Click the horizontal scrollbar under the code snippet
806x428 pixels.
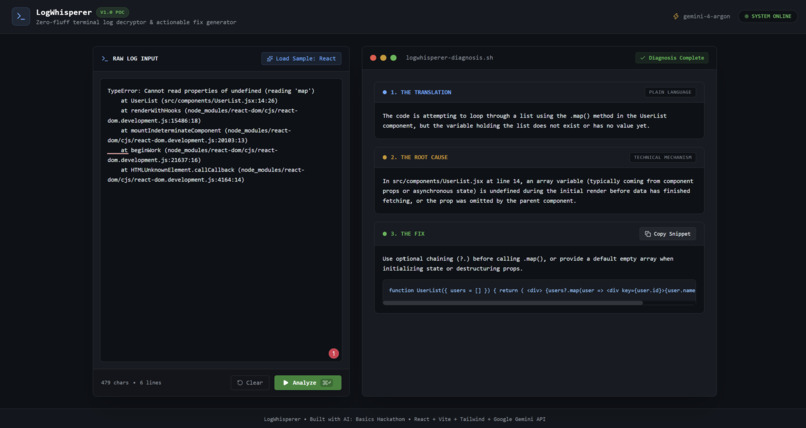point(512,303)
